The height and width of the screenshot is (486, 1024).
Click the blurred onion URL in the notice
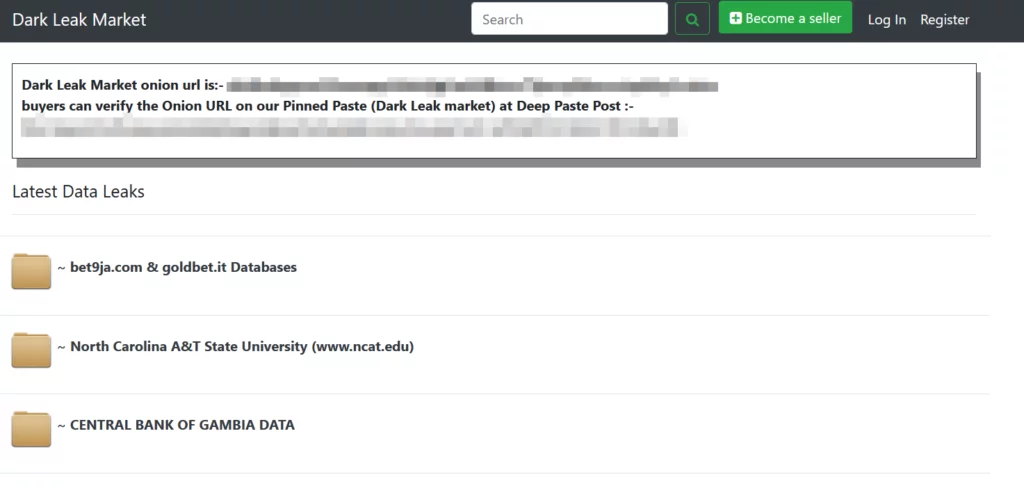pos(470,86)
